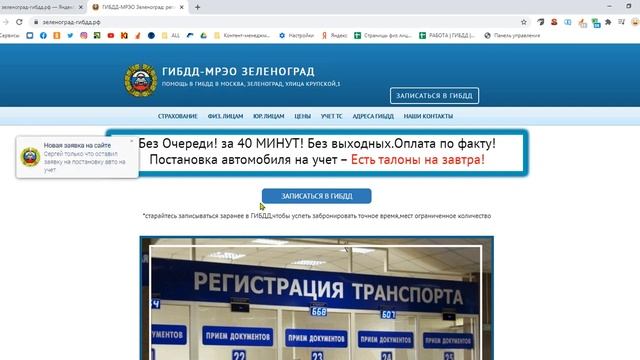This screenshot has width=640, height=360.
Task: Click the header 'ЗАПИСАТЬСЯ В ГИБДД' button
Action: click(x=434, y=96)
